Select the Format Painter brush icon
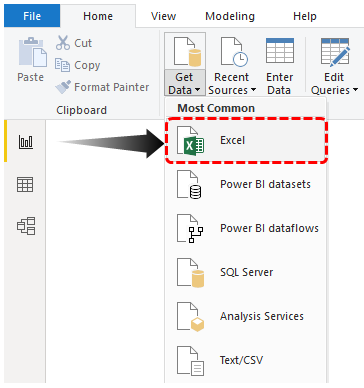This screenshot has height=388, width=364. [63, 87]
